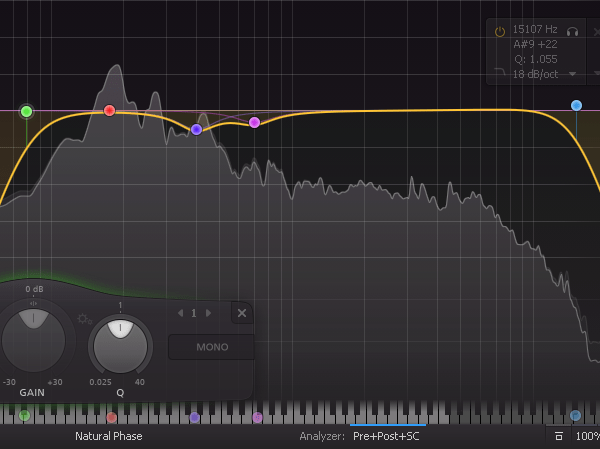Click the gain-Q link gear icon
Image resolution: width=600 pixels, height=449 pixels.
82,319
